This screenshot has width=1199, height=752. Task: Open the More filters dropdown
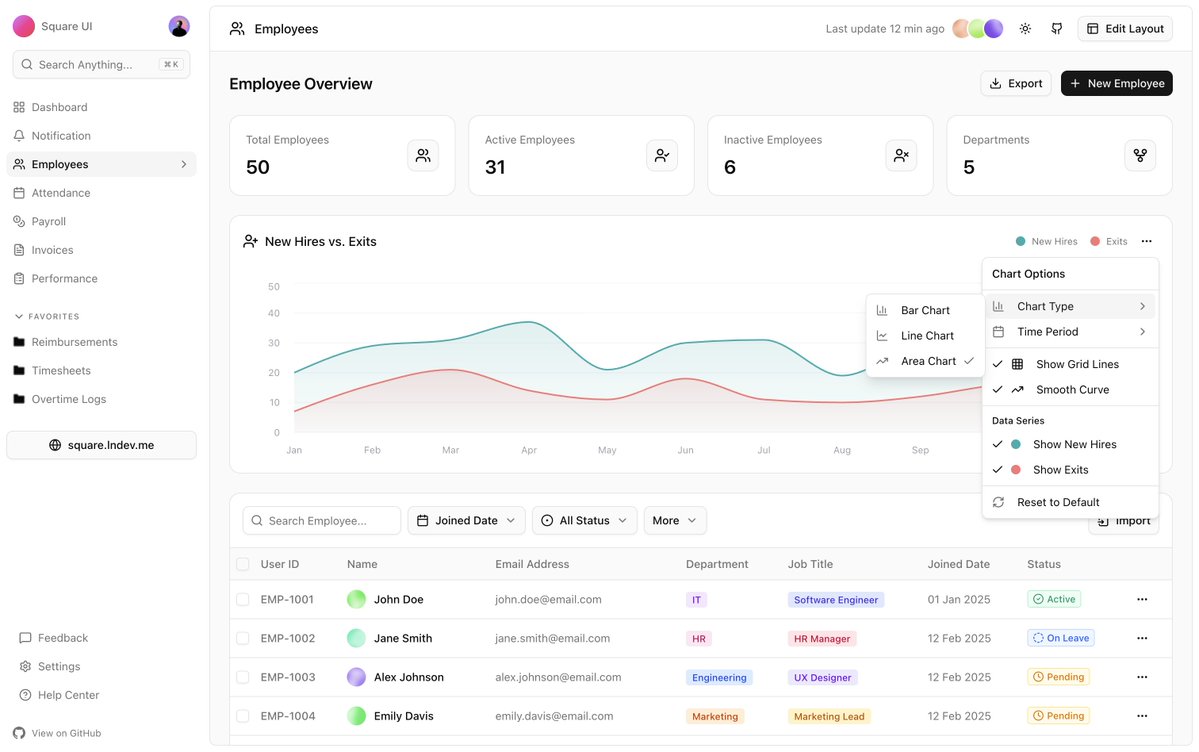[x=674, y=520]
